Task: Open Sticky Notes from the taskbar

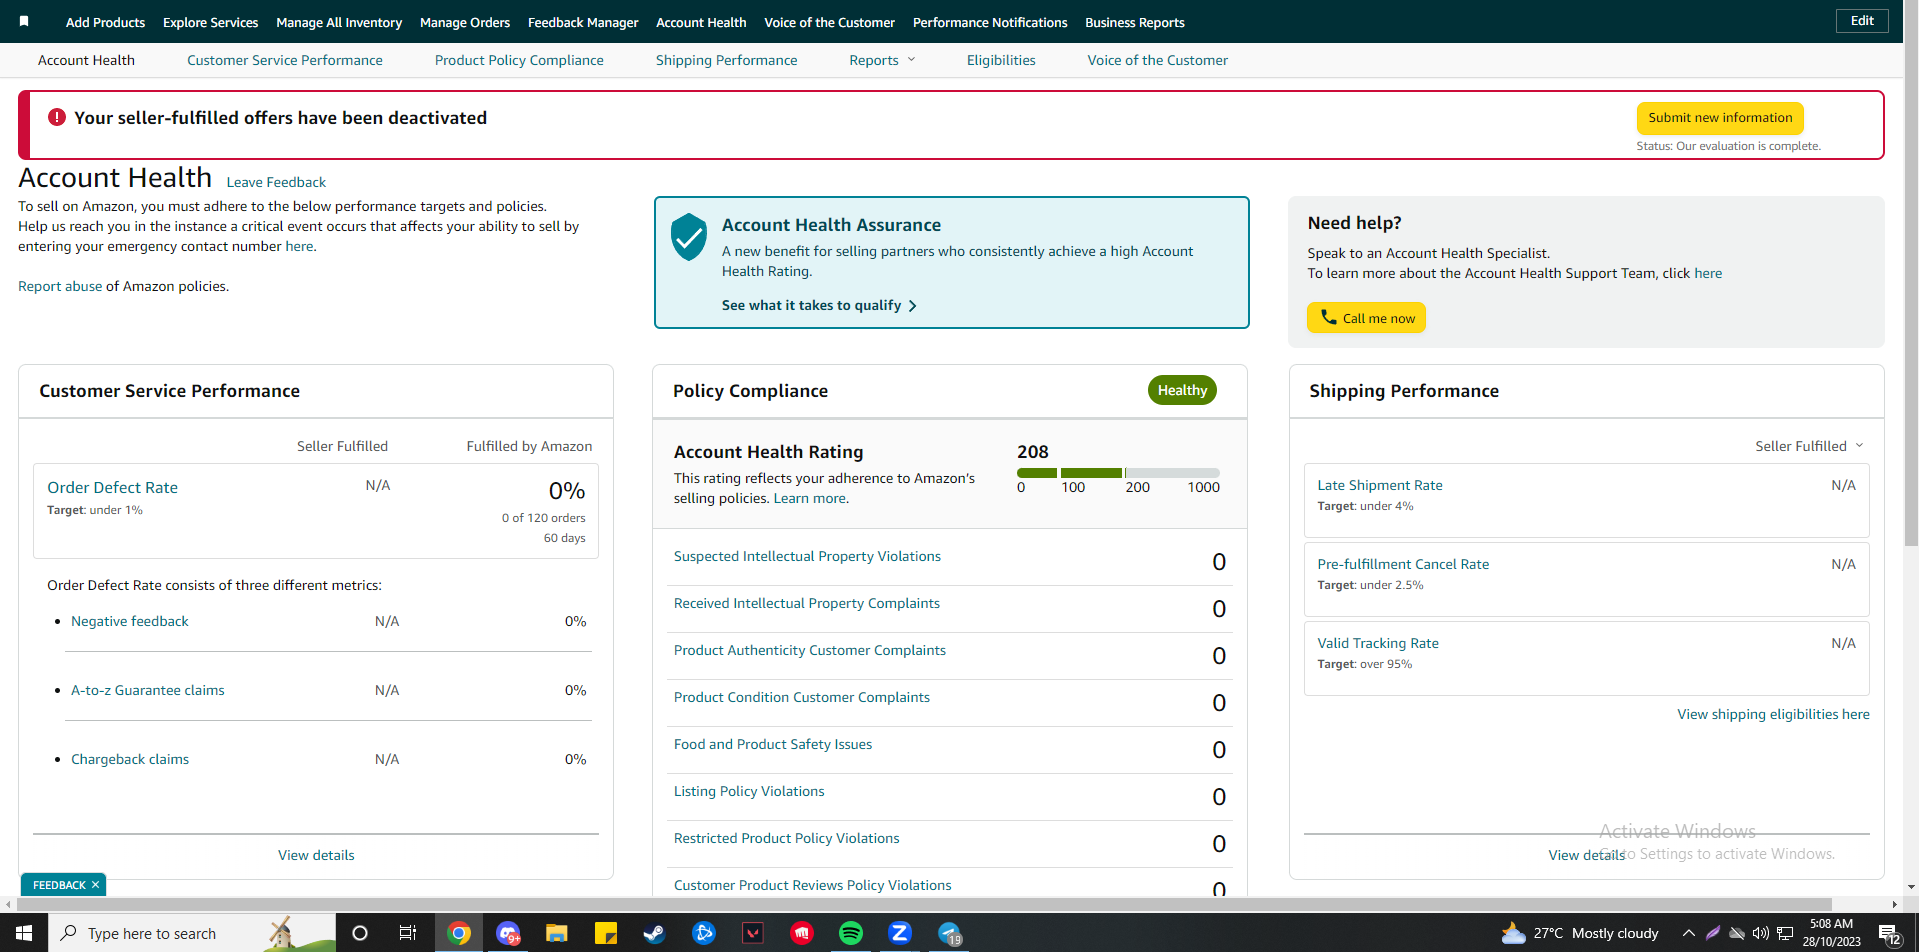Action: [606, 933]
